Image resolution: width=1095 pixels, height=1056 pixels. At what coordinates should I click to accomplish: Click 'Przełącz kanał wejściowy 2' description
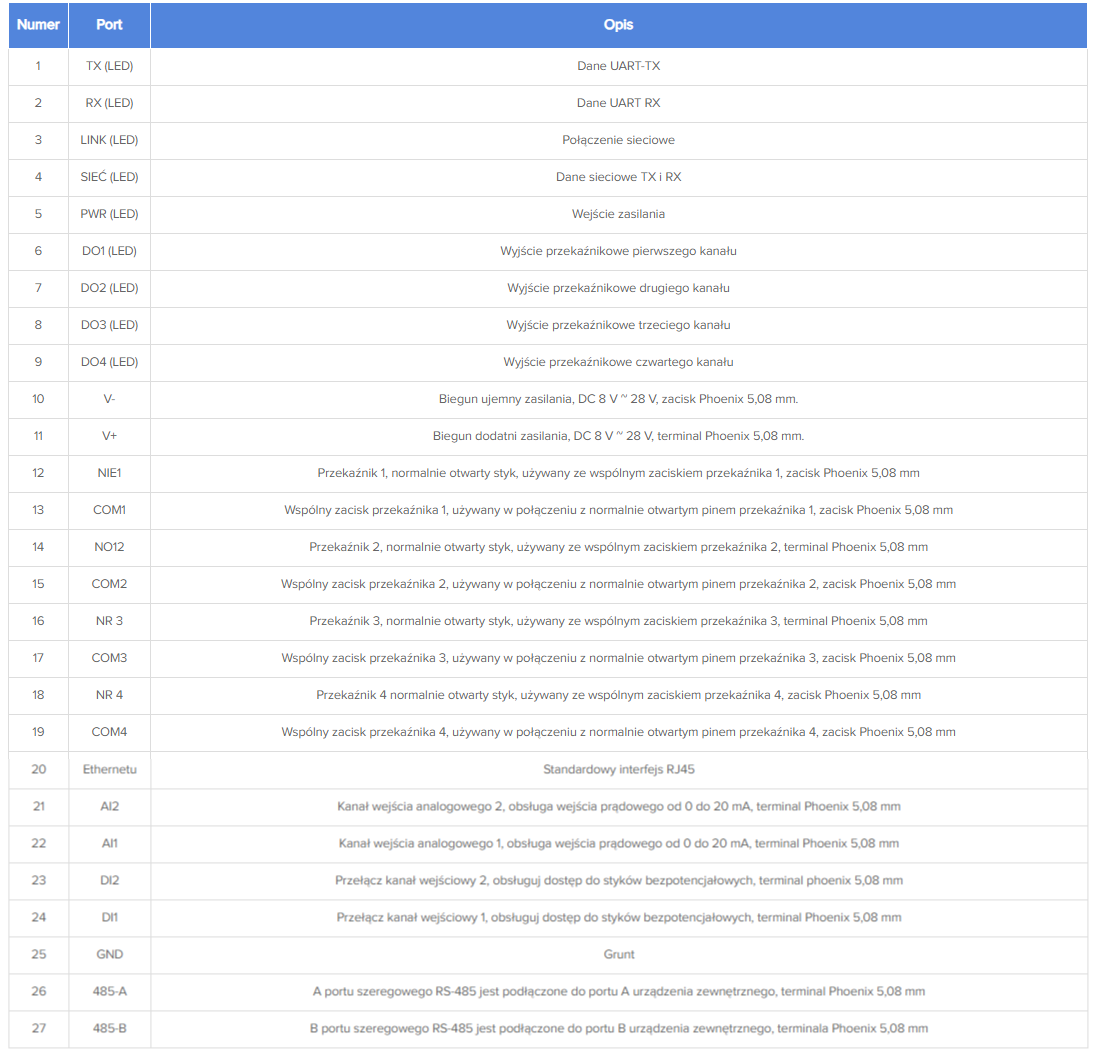619,881
